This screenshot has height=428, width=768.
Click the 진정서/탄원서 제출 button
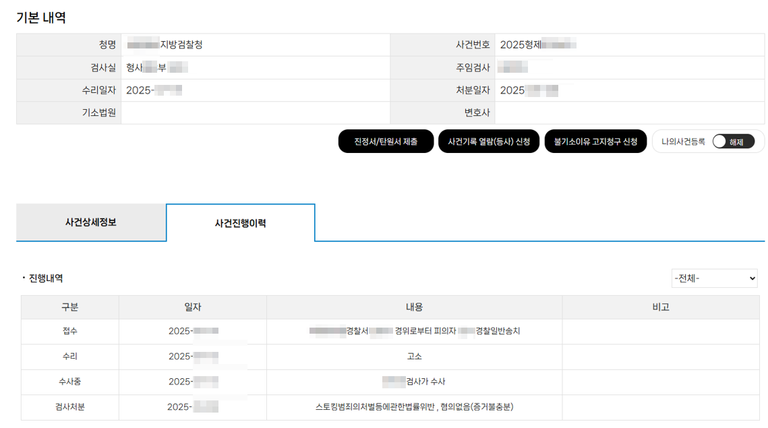pyautogui.click(x=385, y=142)
